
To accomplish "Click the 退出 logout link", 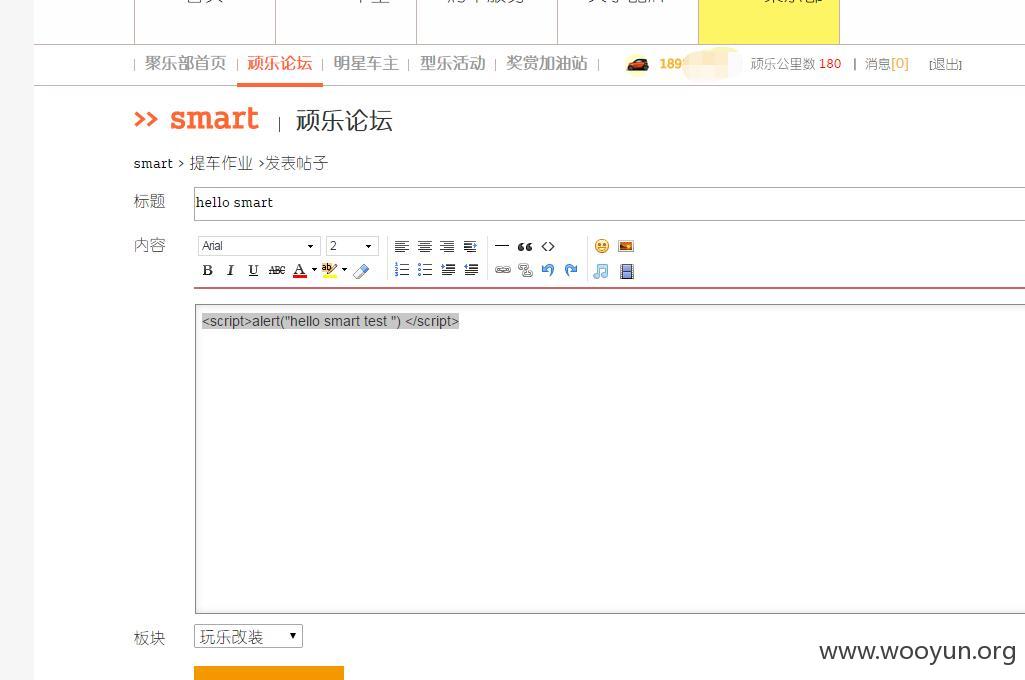I will tap(945, 64).
